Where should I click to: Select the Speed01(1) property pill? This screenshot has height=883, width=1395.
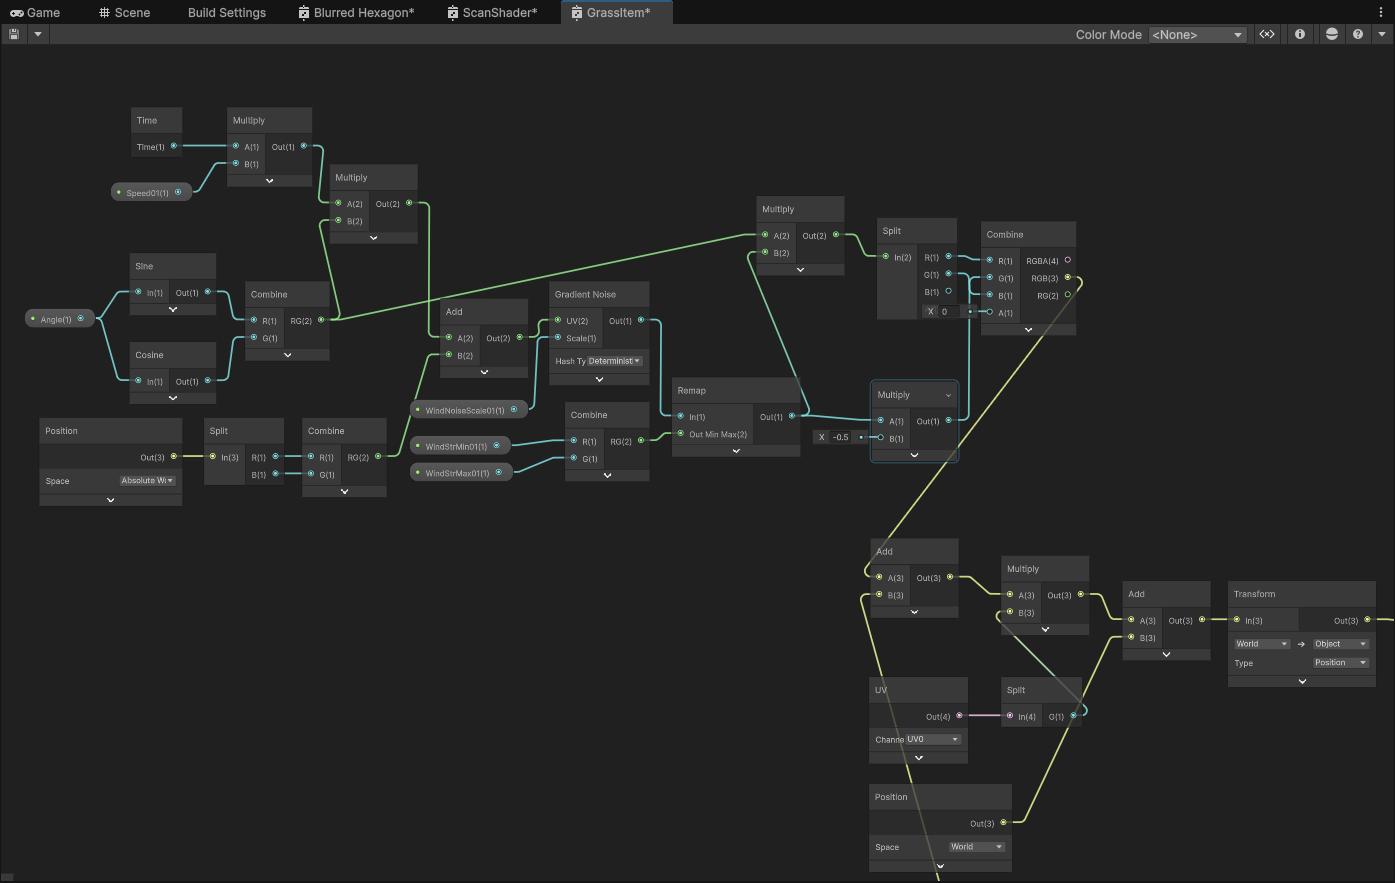pos(151,192)
